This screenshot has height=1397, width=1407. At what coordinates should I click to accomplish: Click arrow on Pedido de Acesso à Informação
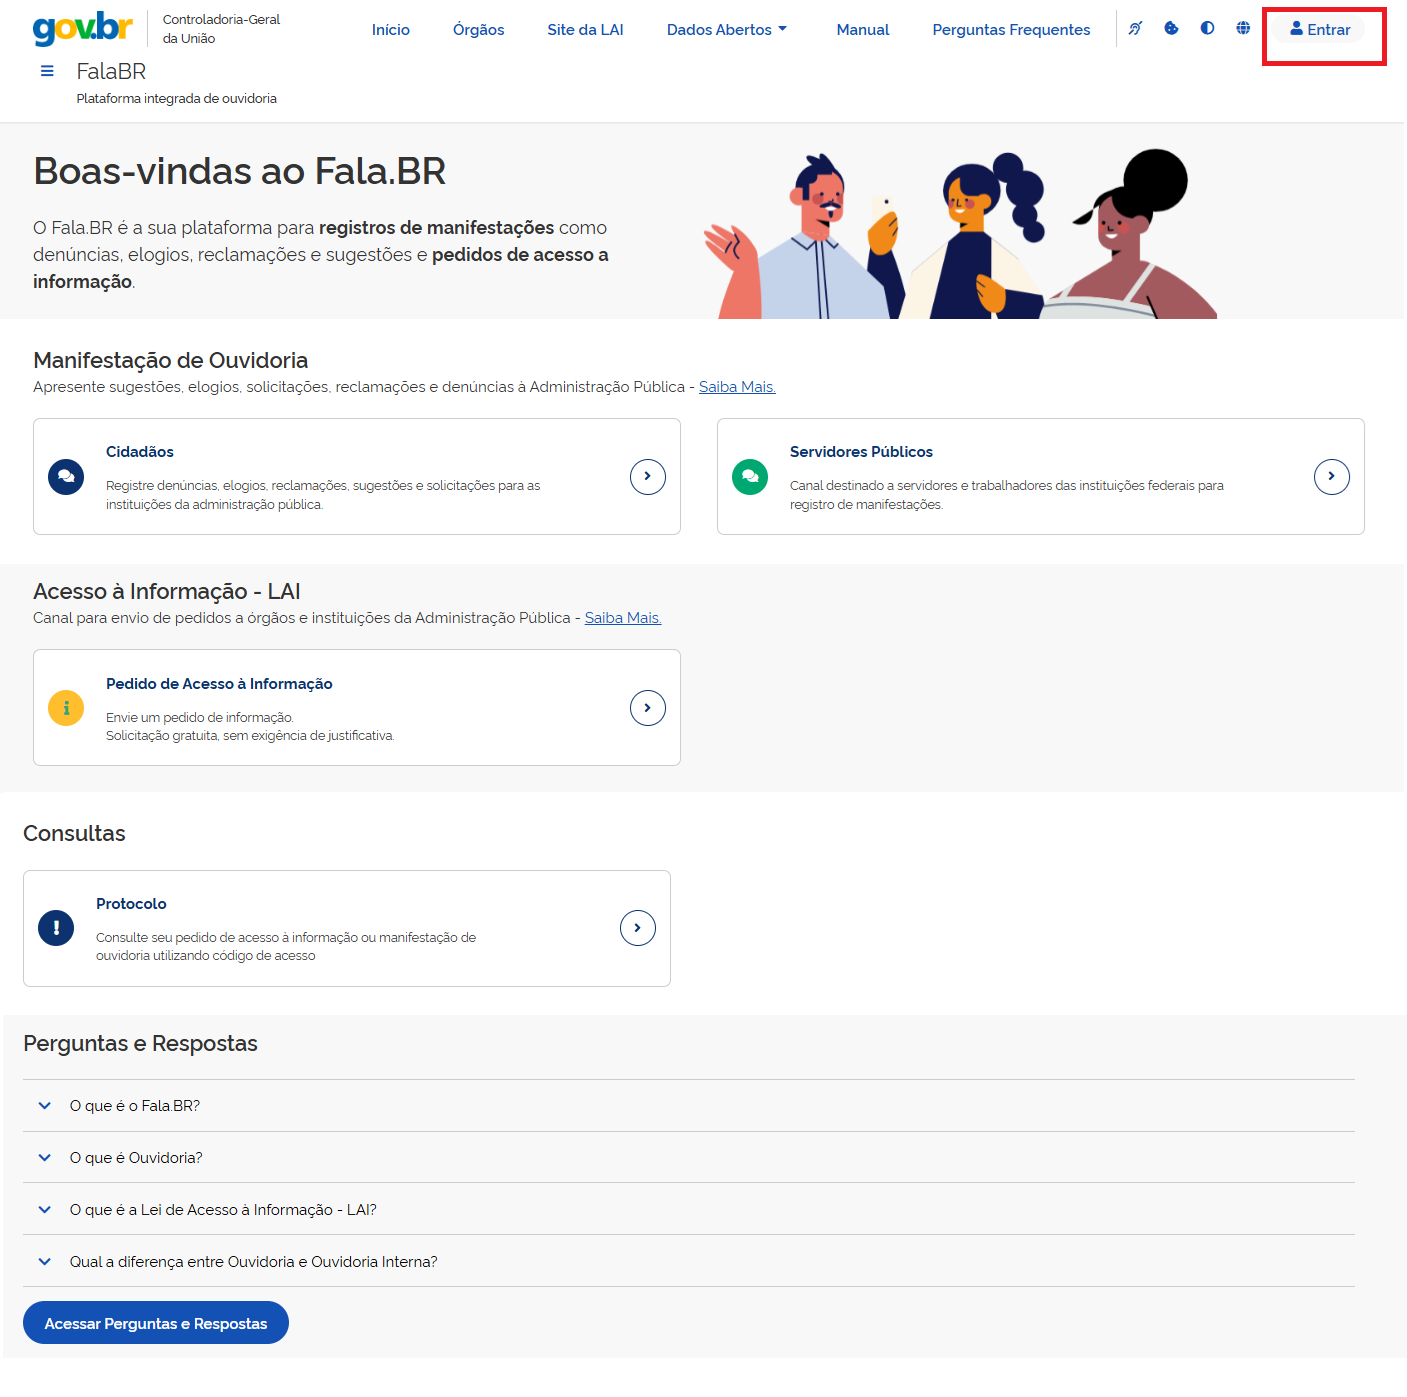[x=648, y=708]
